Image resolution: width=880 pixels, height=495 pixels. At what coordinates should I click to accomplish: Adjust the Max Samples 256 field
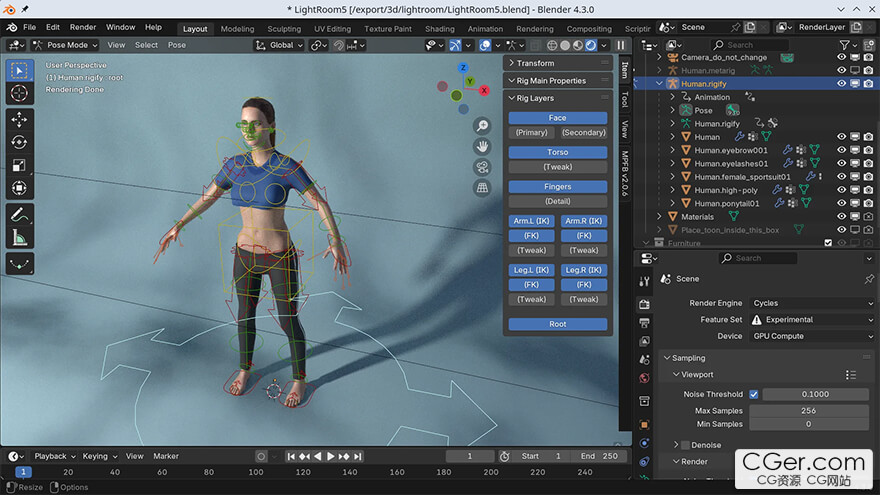coord(809,411)
